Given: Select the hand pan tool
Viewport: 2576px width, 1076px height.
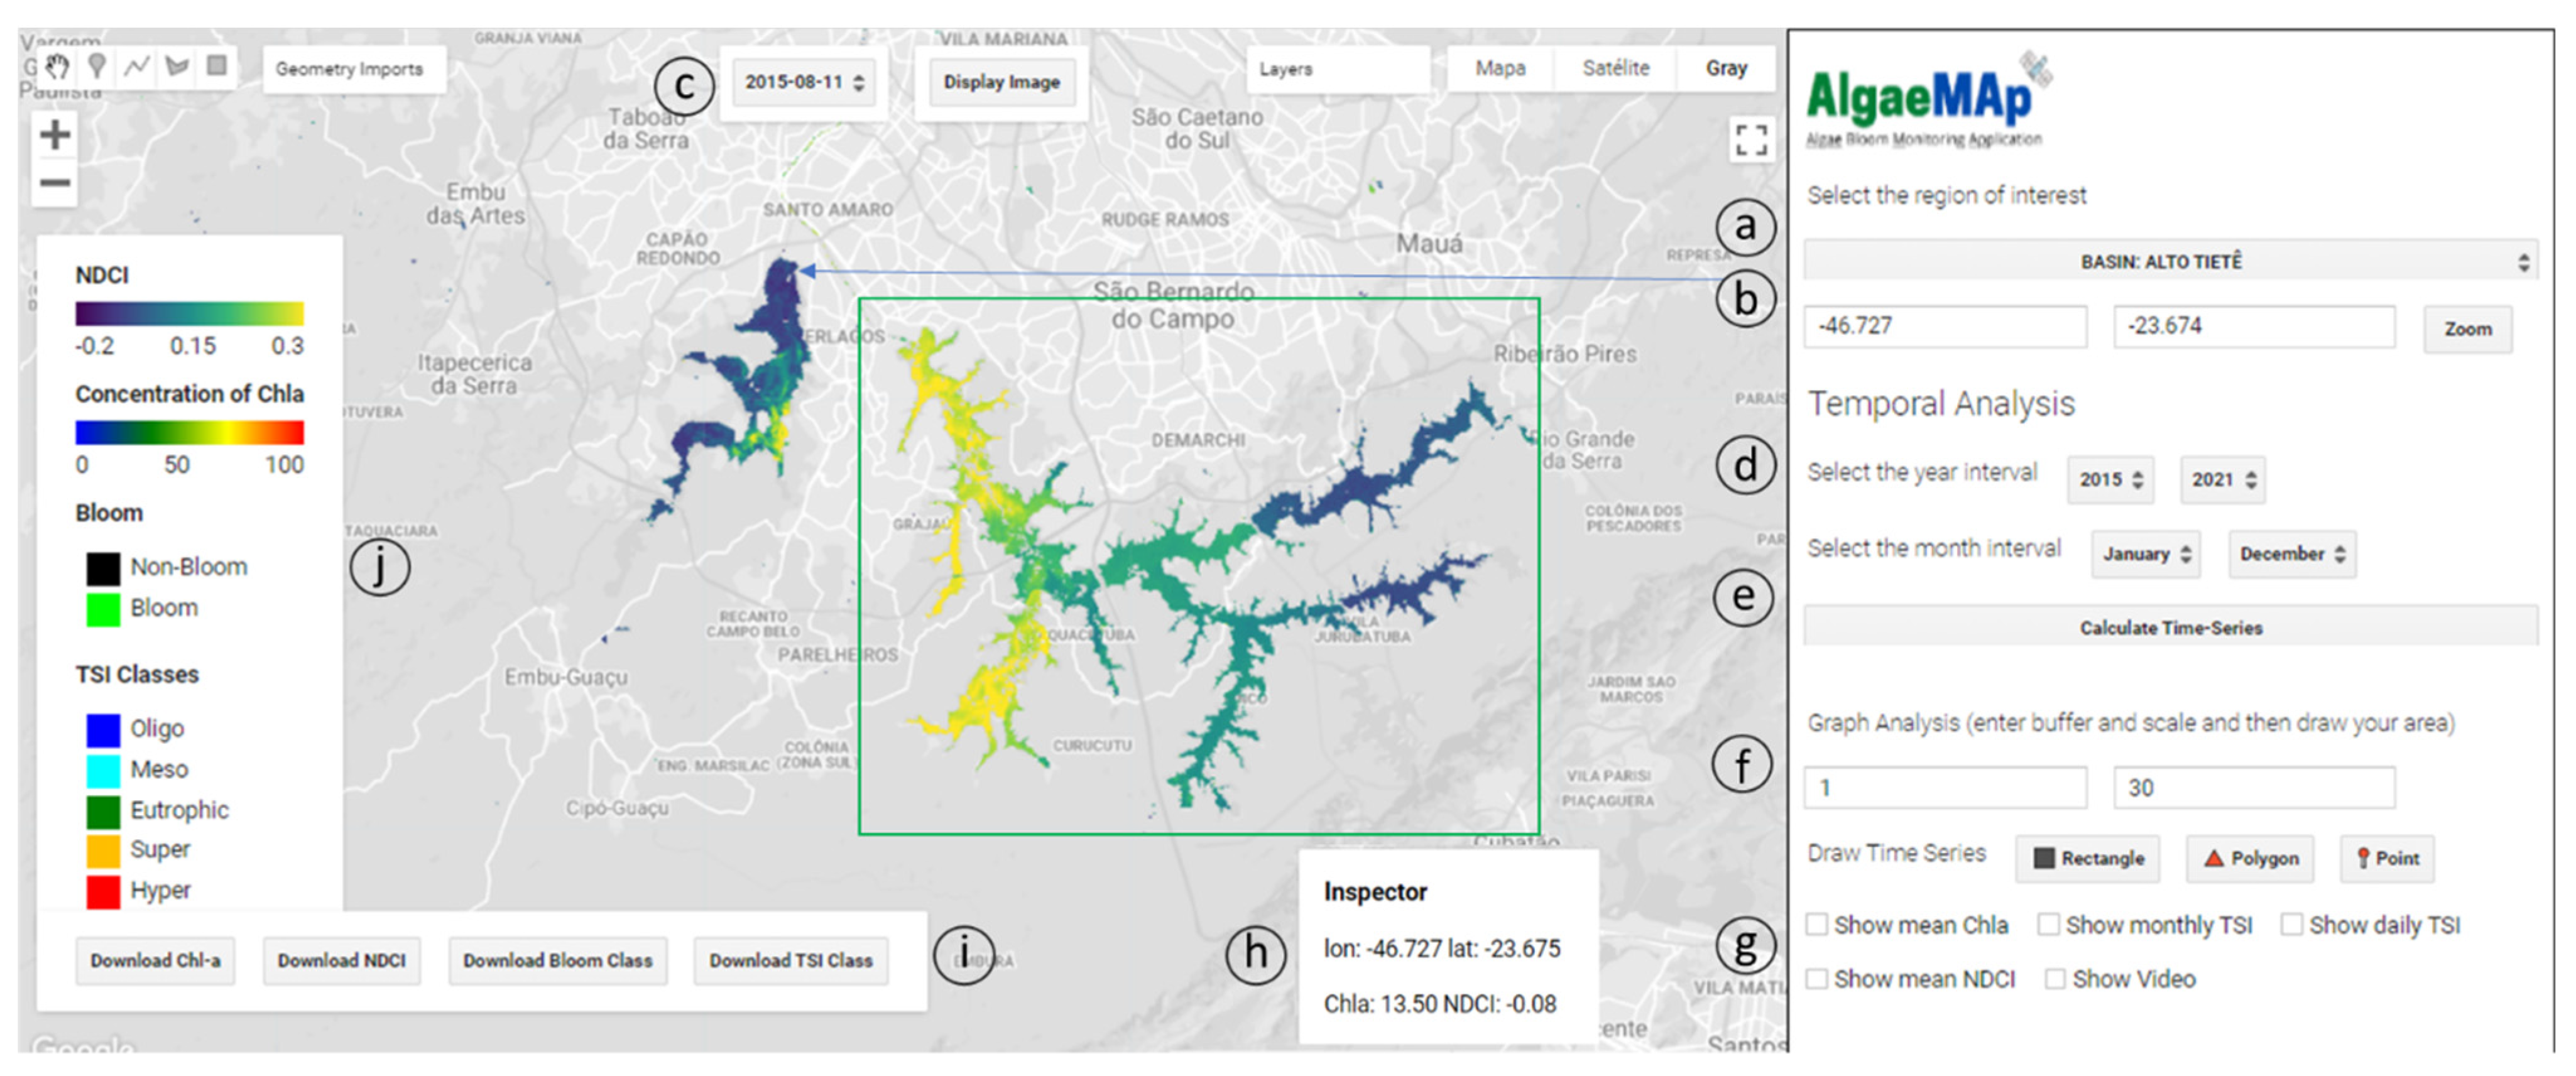Looking at the screenshot, I should coord(58,67).
